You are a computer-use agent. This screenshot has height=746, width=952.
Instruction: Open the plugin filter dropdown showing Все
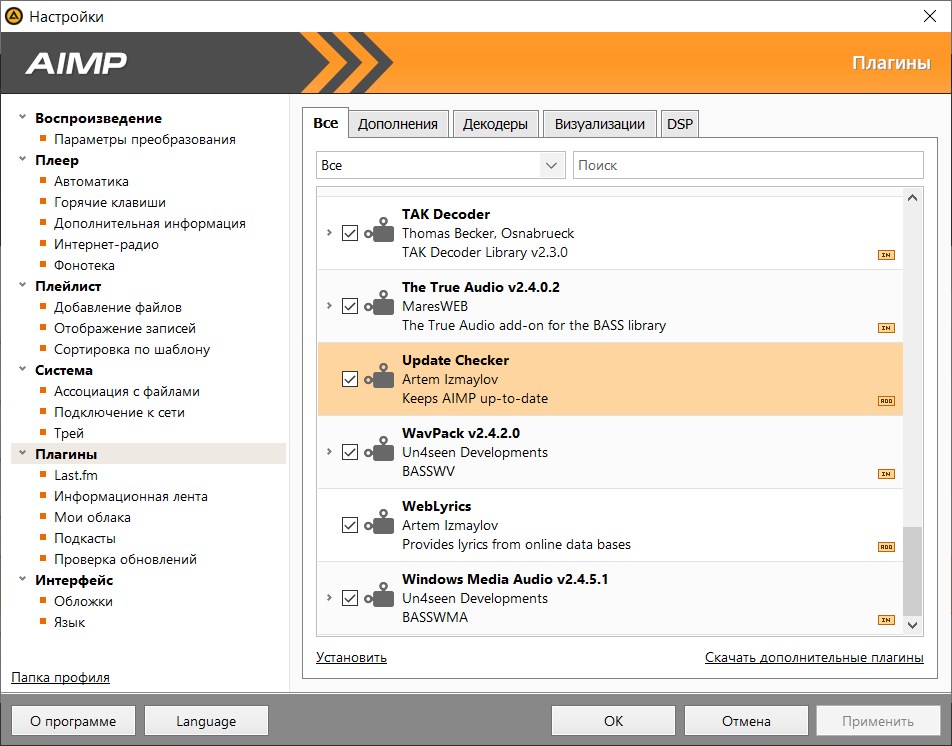[x=440, y=165]
